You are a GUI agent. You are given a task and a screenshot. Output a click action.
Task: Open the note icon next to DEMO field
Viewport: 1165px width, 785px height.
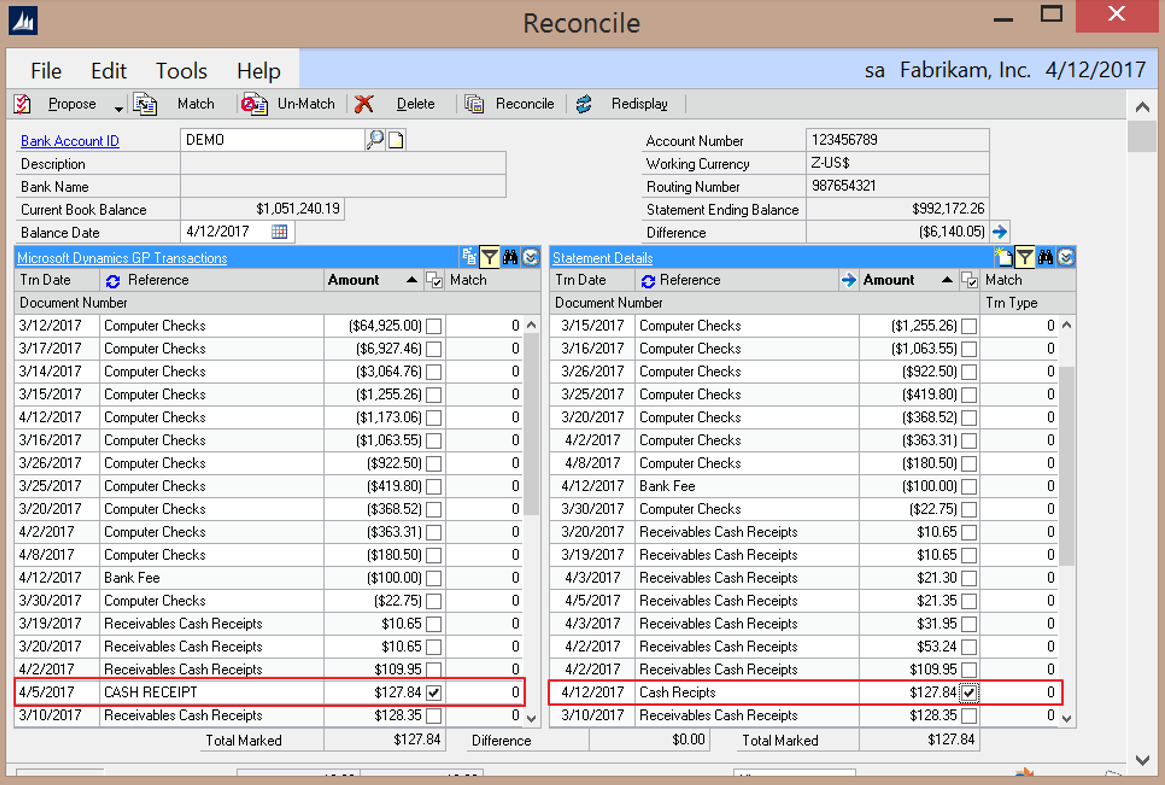pyautogui.click(x=396, y=140)
